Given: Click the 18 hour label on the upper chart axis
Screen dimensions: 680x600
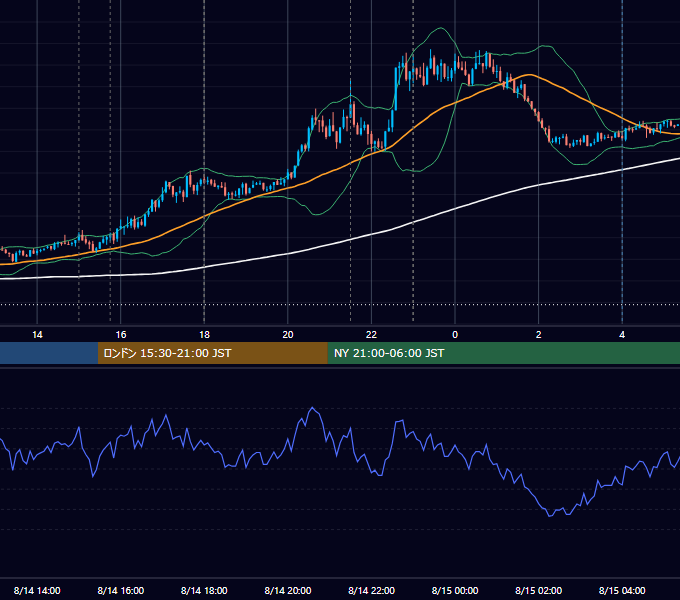Looking at the screenshot, I should click(x=204, y=335).
